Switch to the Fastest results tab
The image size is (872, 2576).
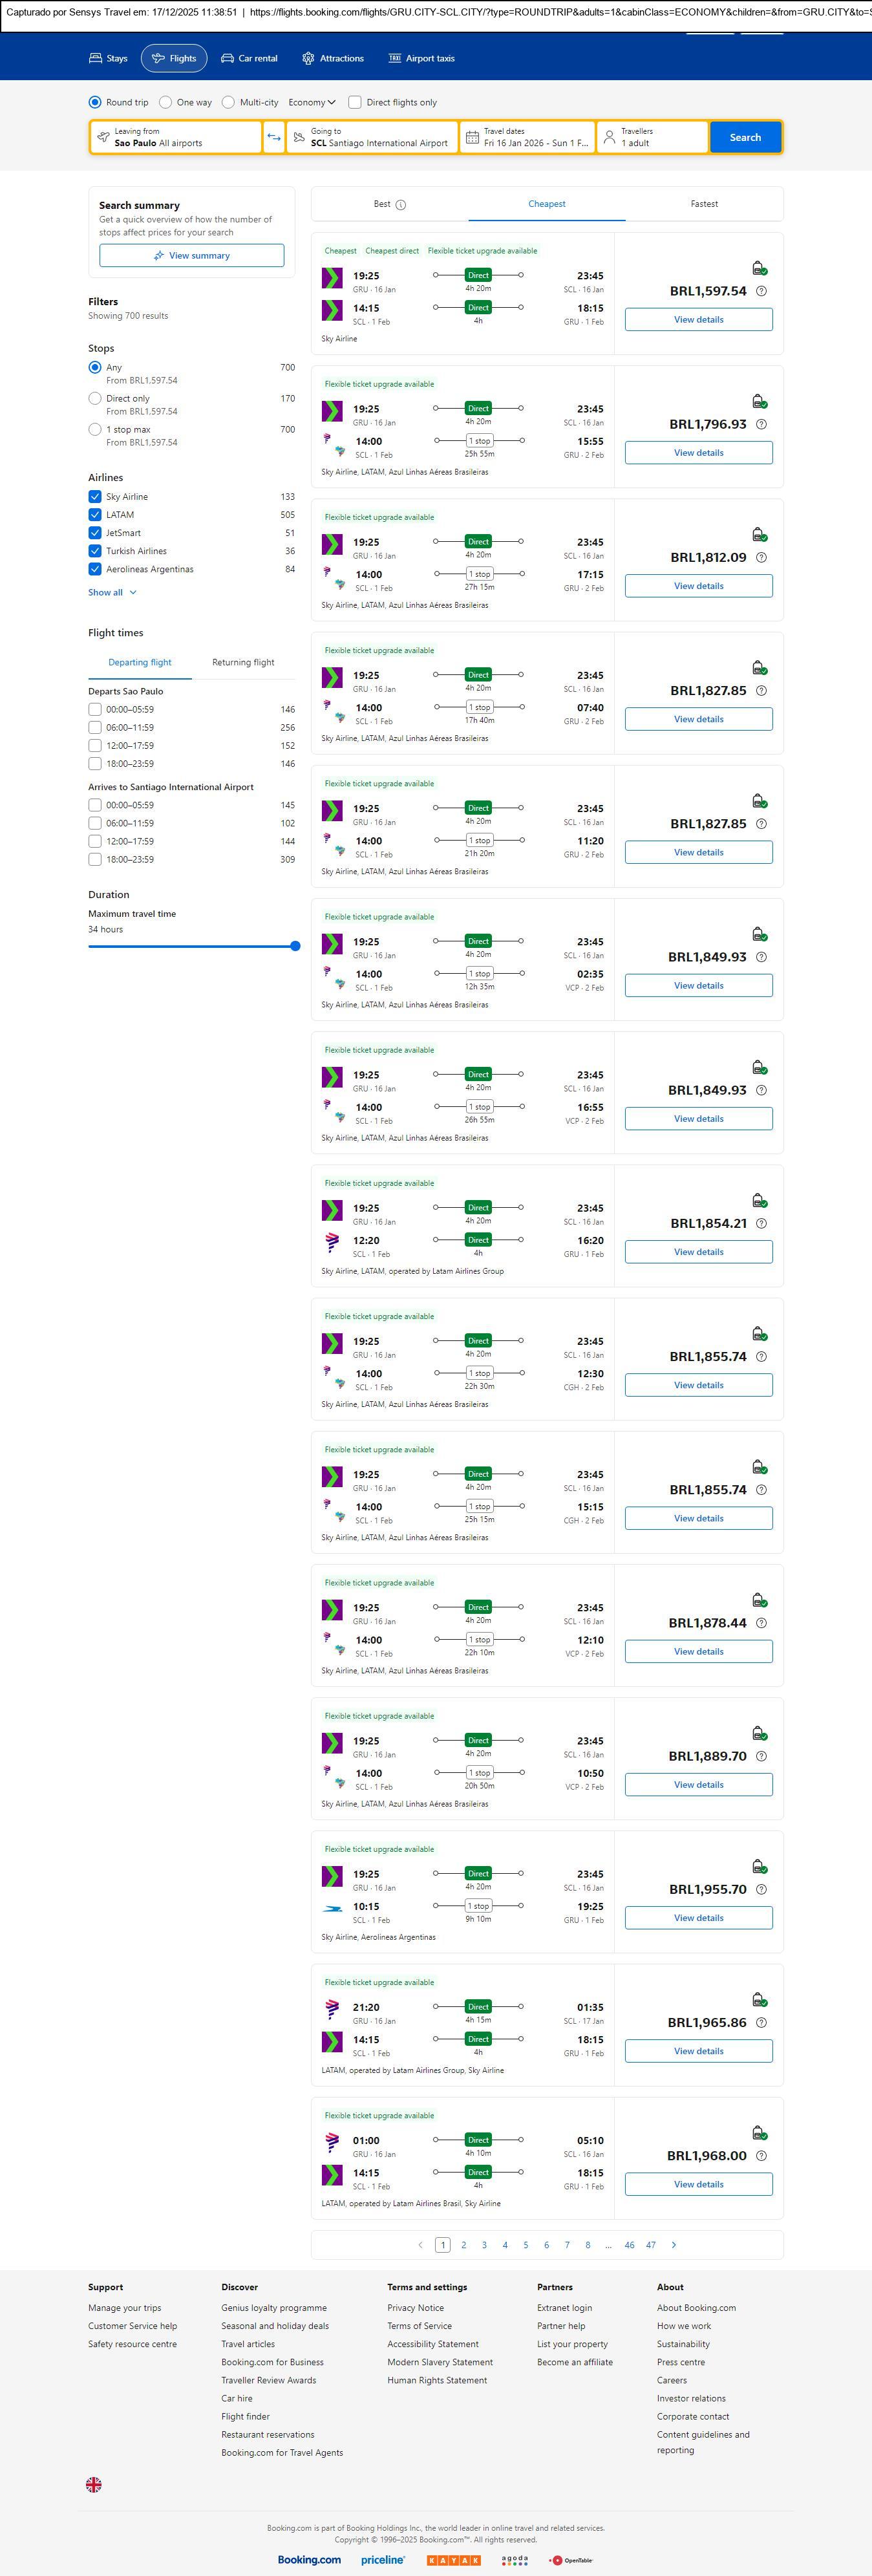[x=704, y=204]
